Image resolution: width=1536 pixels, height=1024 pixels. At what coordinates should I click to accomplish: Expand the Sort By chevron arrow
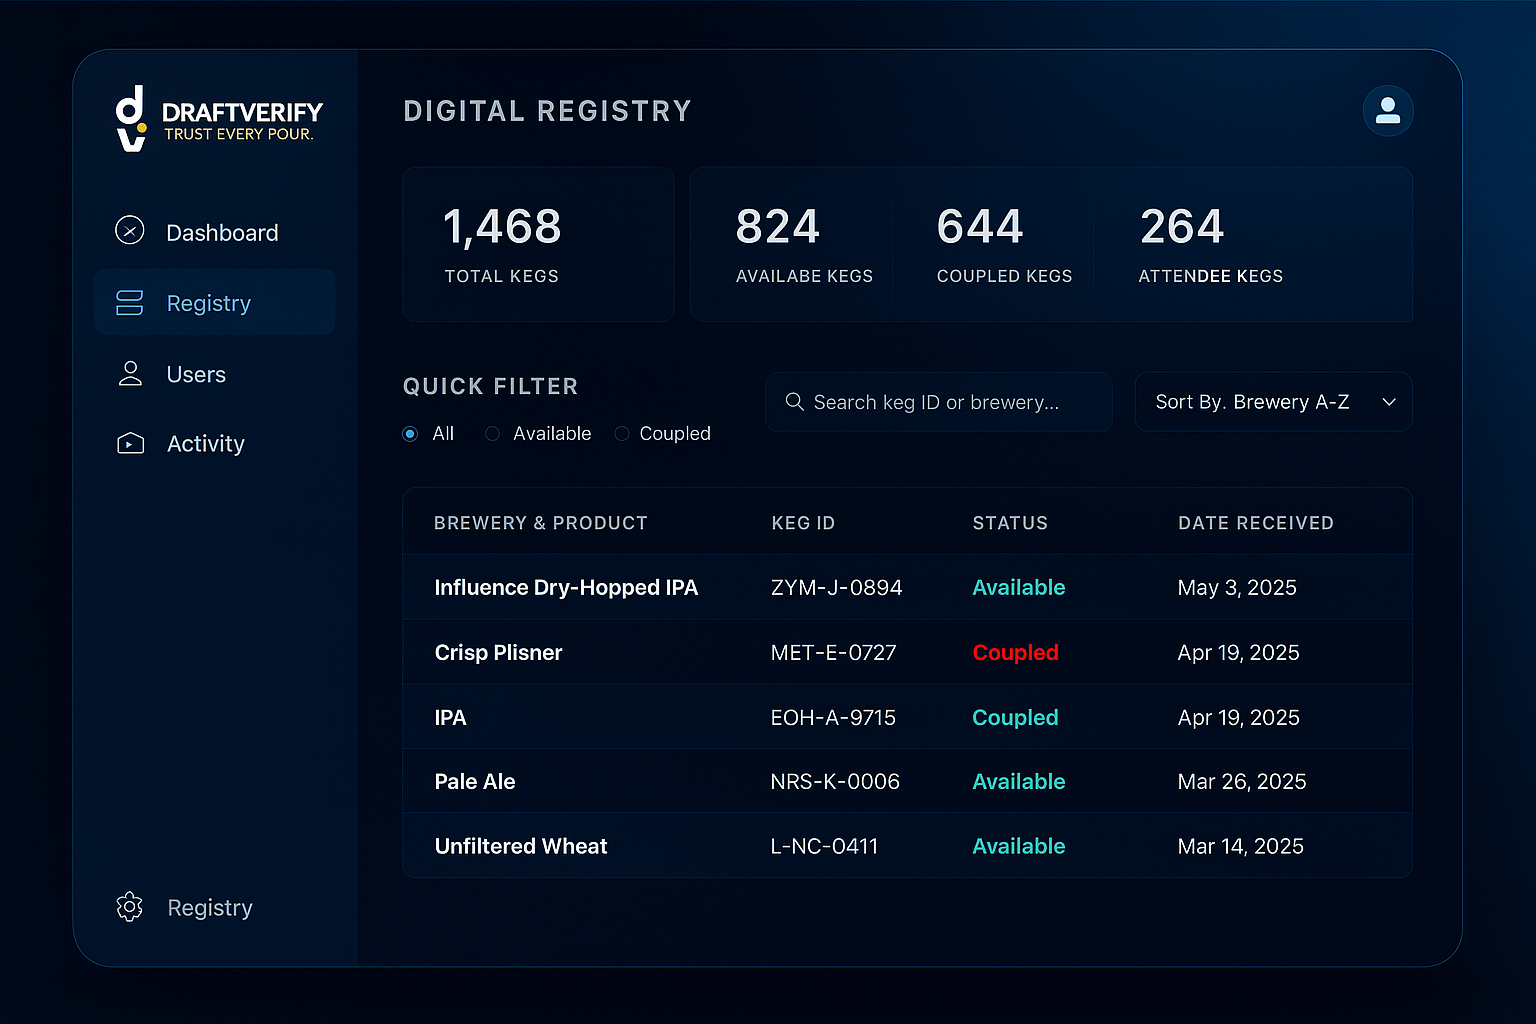click(x=1389, y=402)
